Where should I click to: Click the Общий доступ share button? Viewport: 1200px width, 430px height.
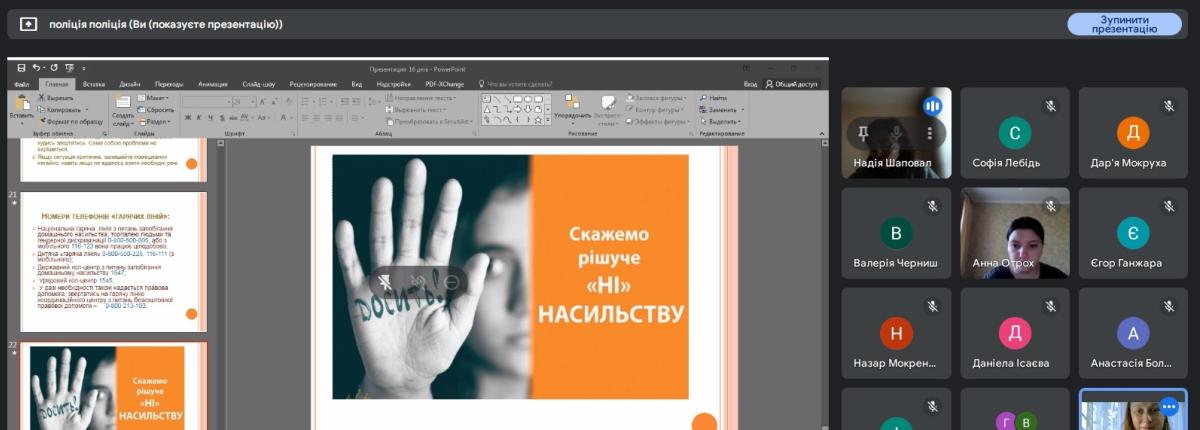click(792, 85)
